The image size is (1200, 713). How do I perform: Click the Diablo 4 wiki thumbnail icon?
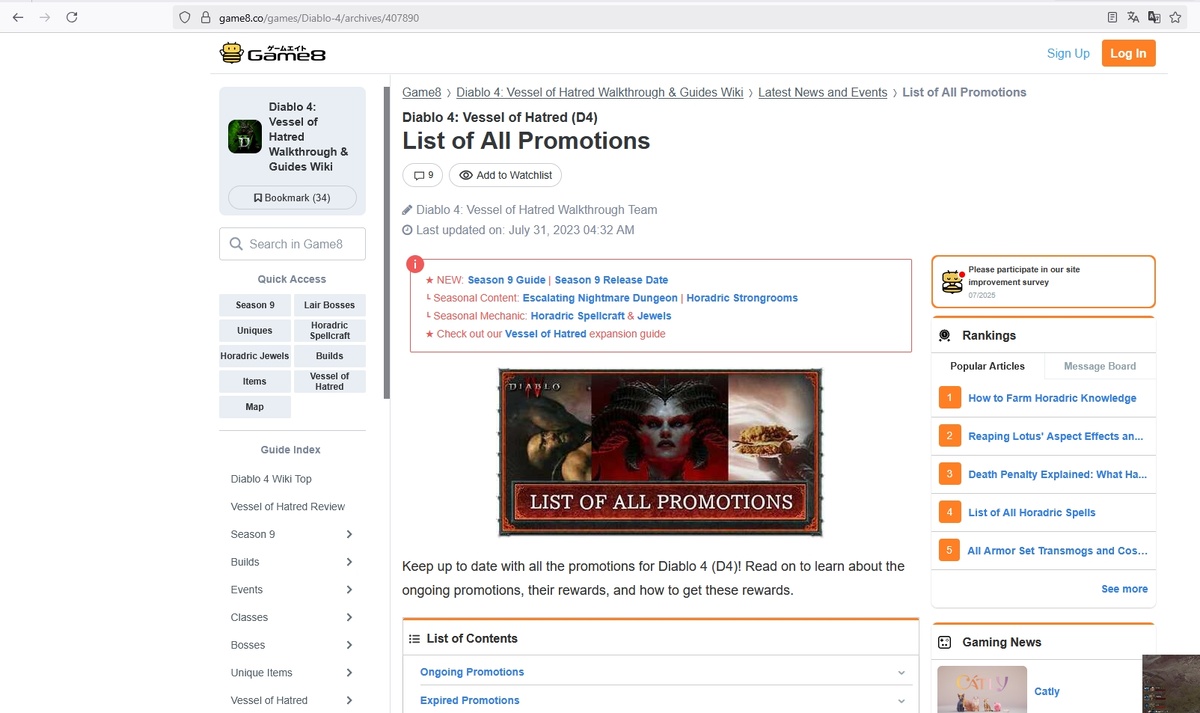coord(245,136)
